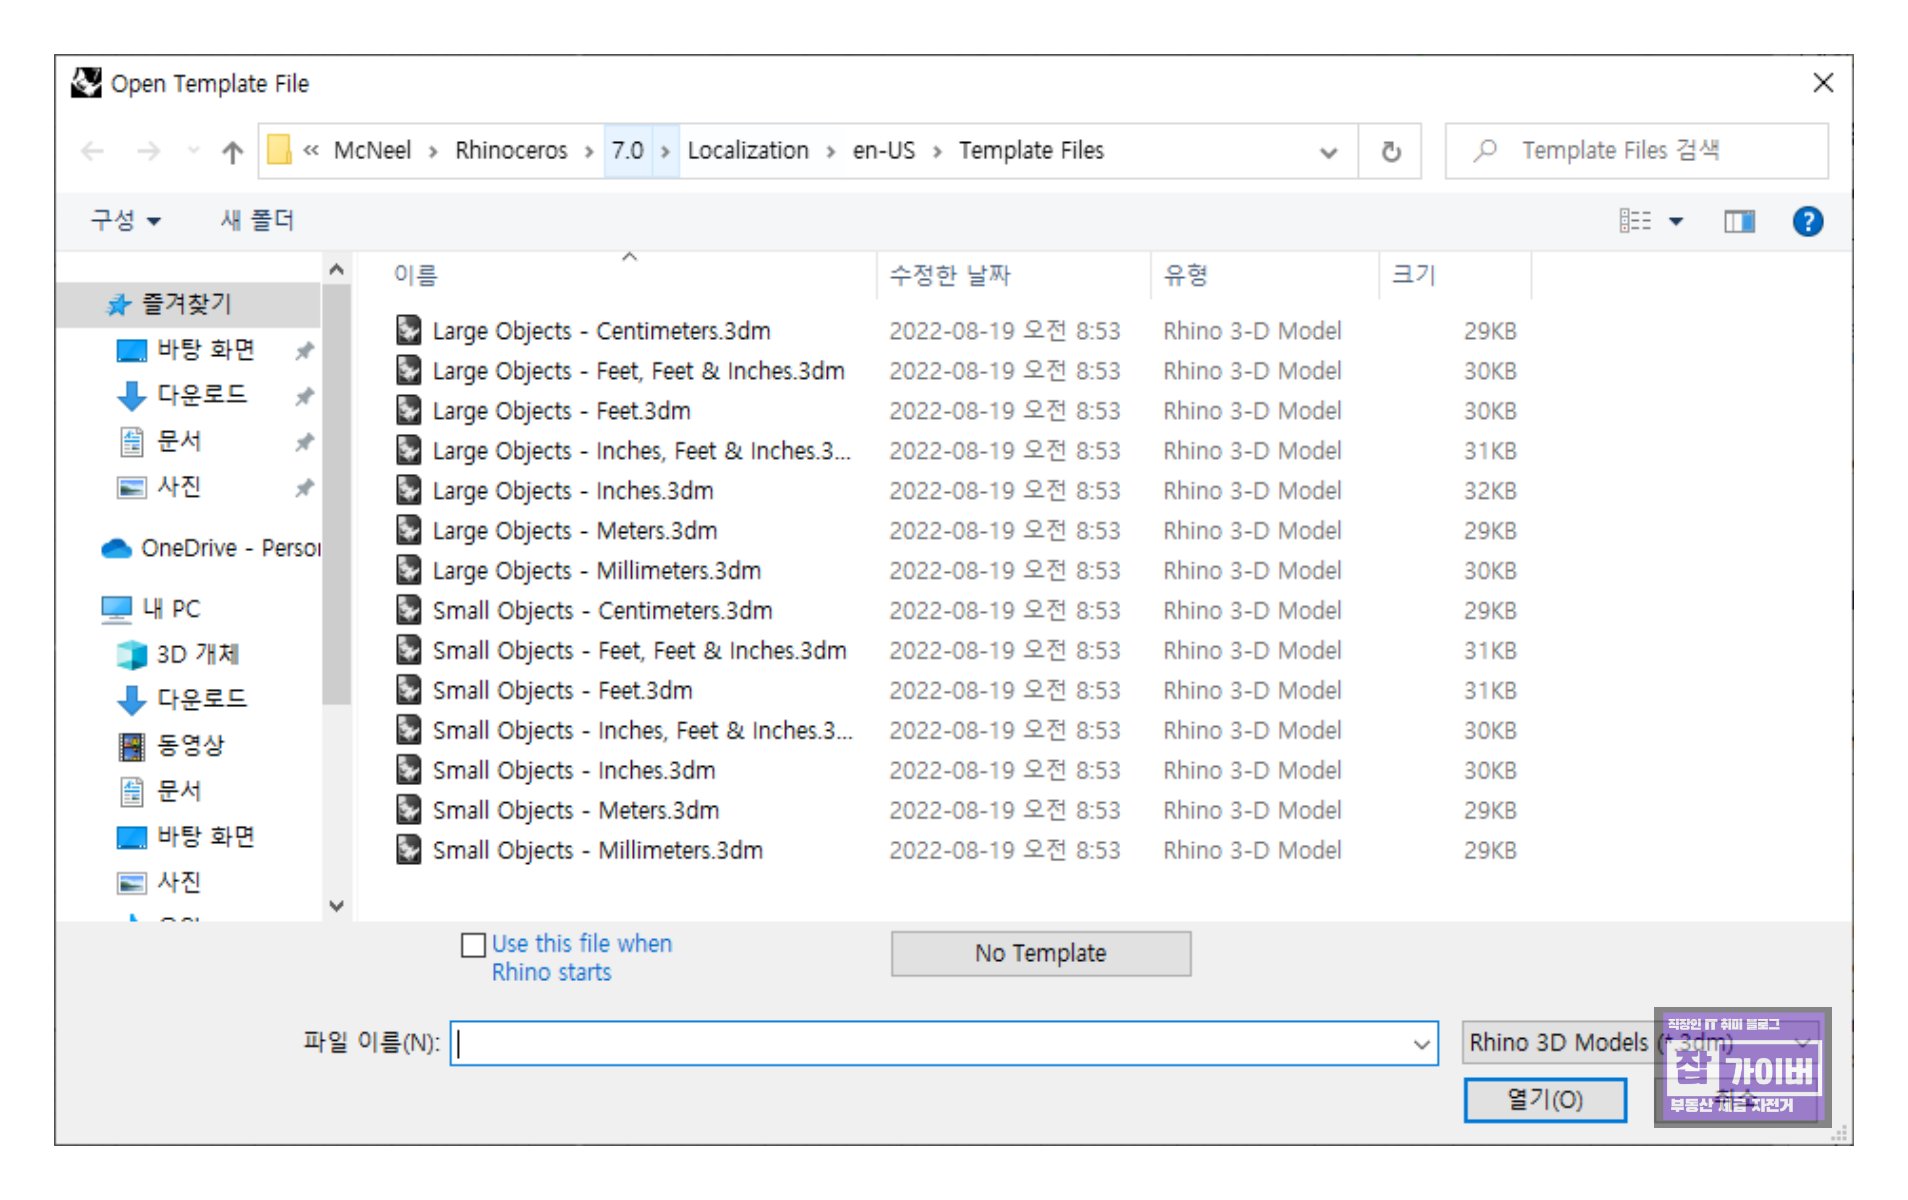
Task: Click the No Template button
Action: (1040, 953)
